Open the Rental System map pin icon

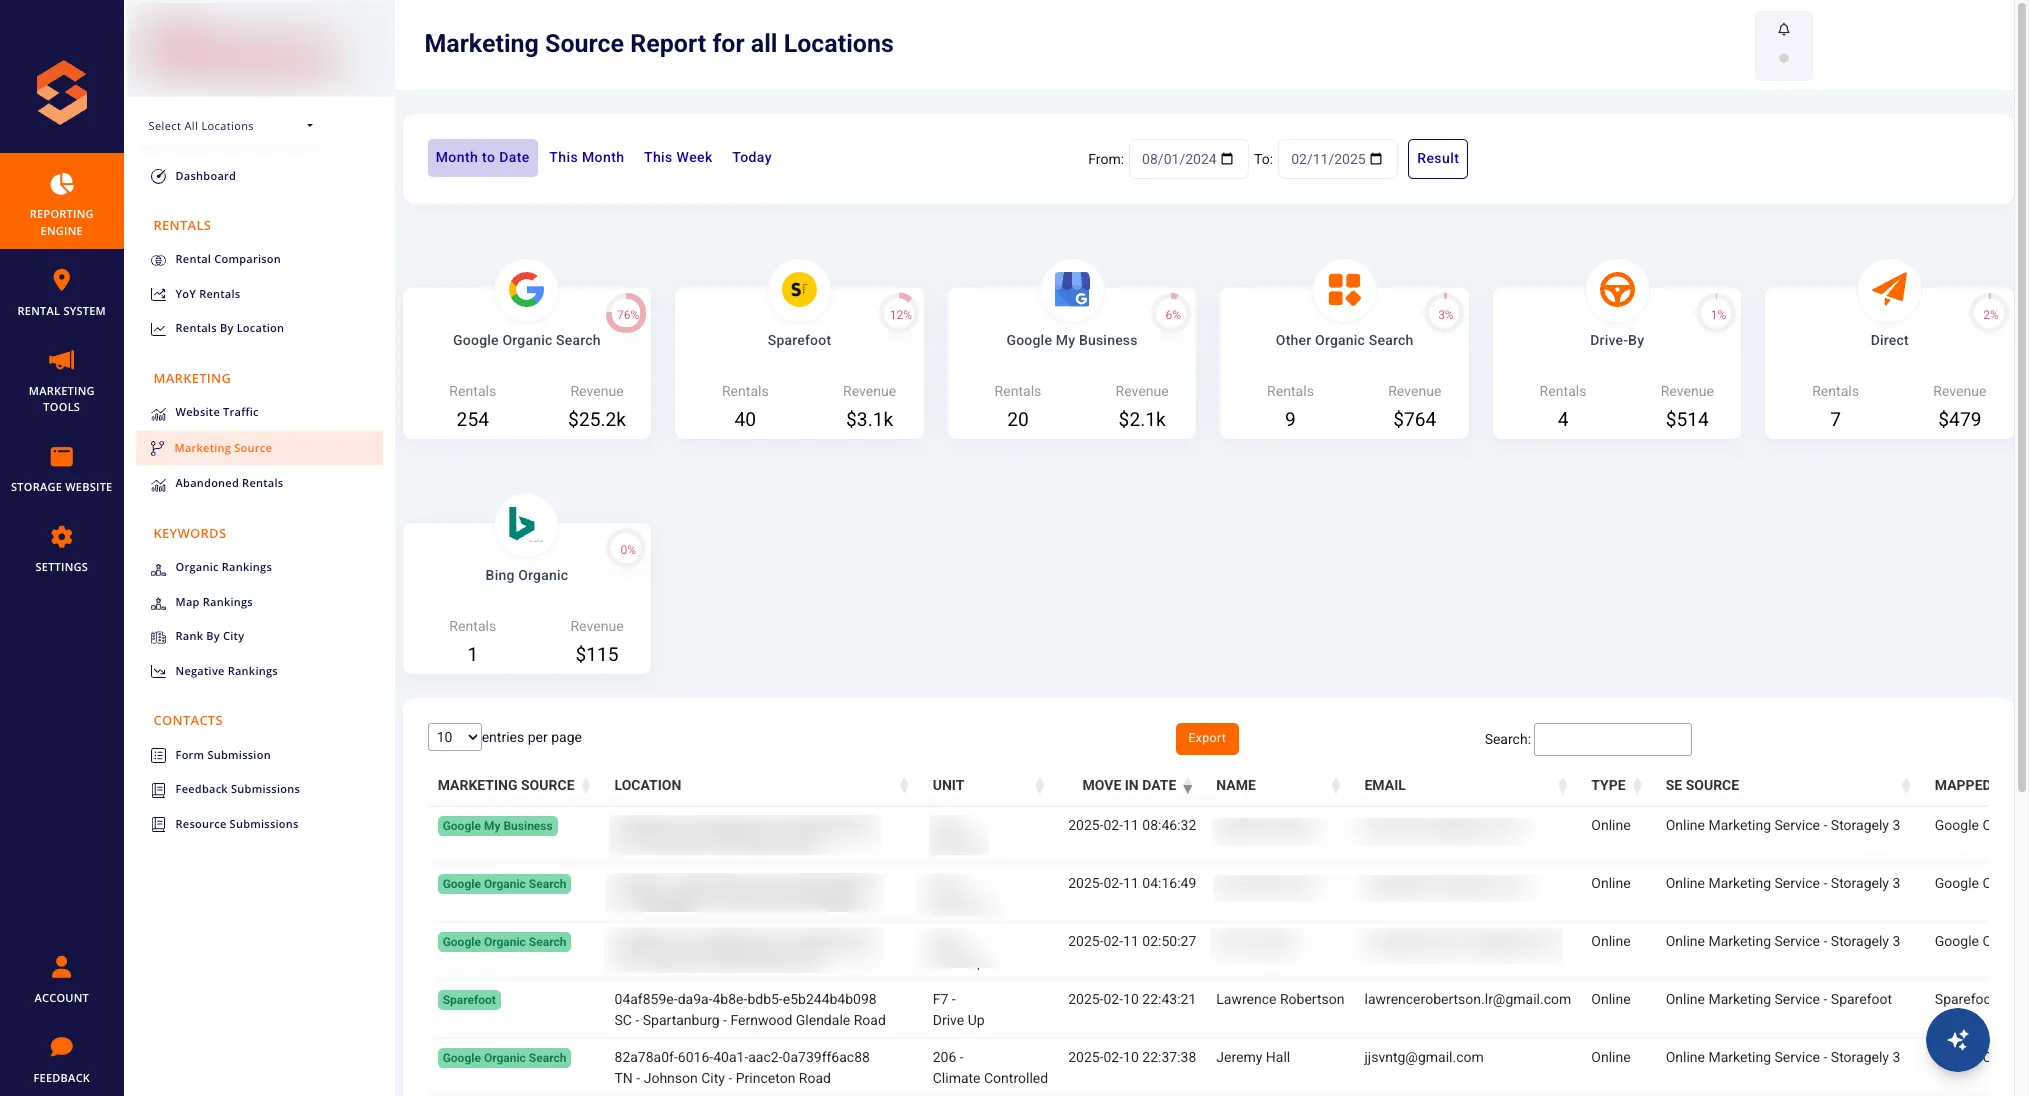61,280
